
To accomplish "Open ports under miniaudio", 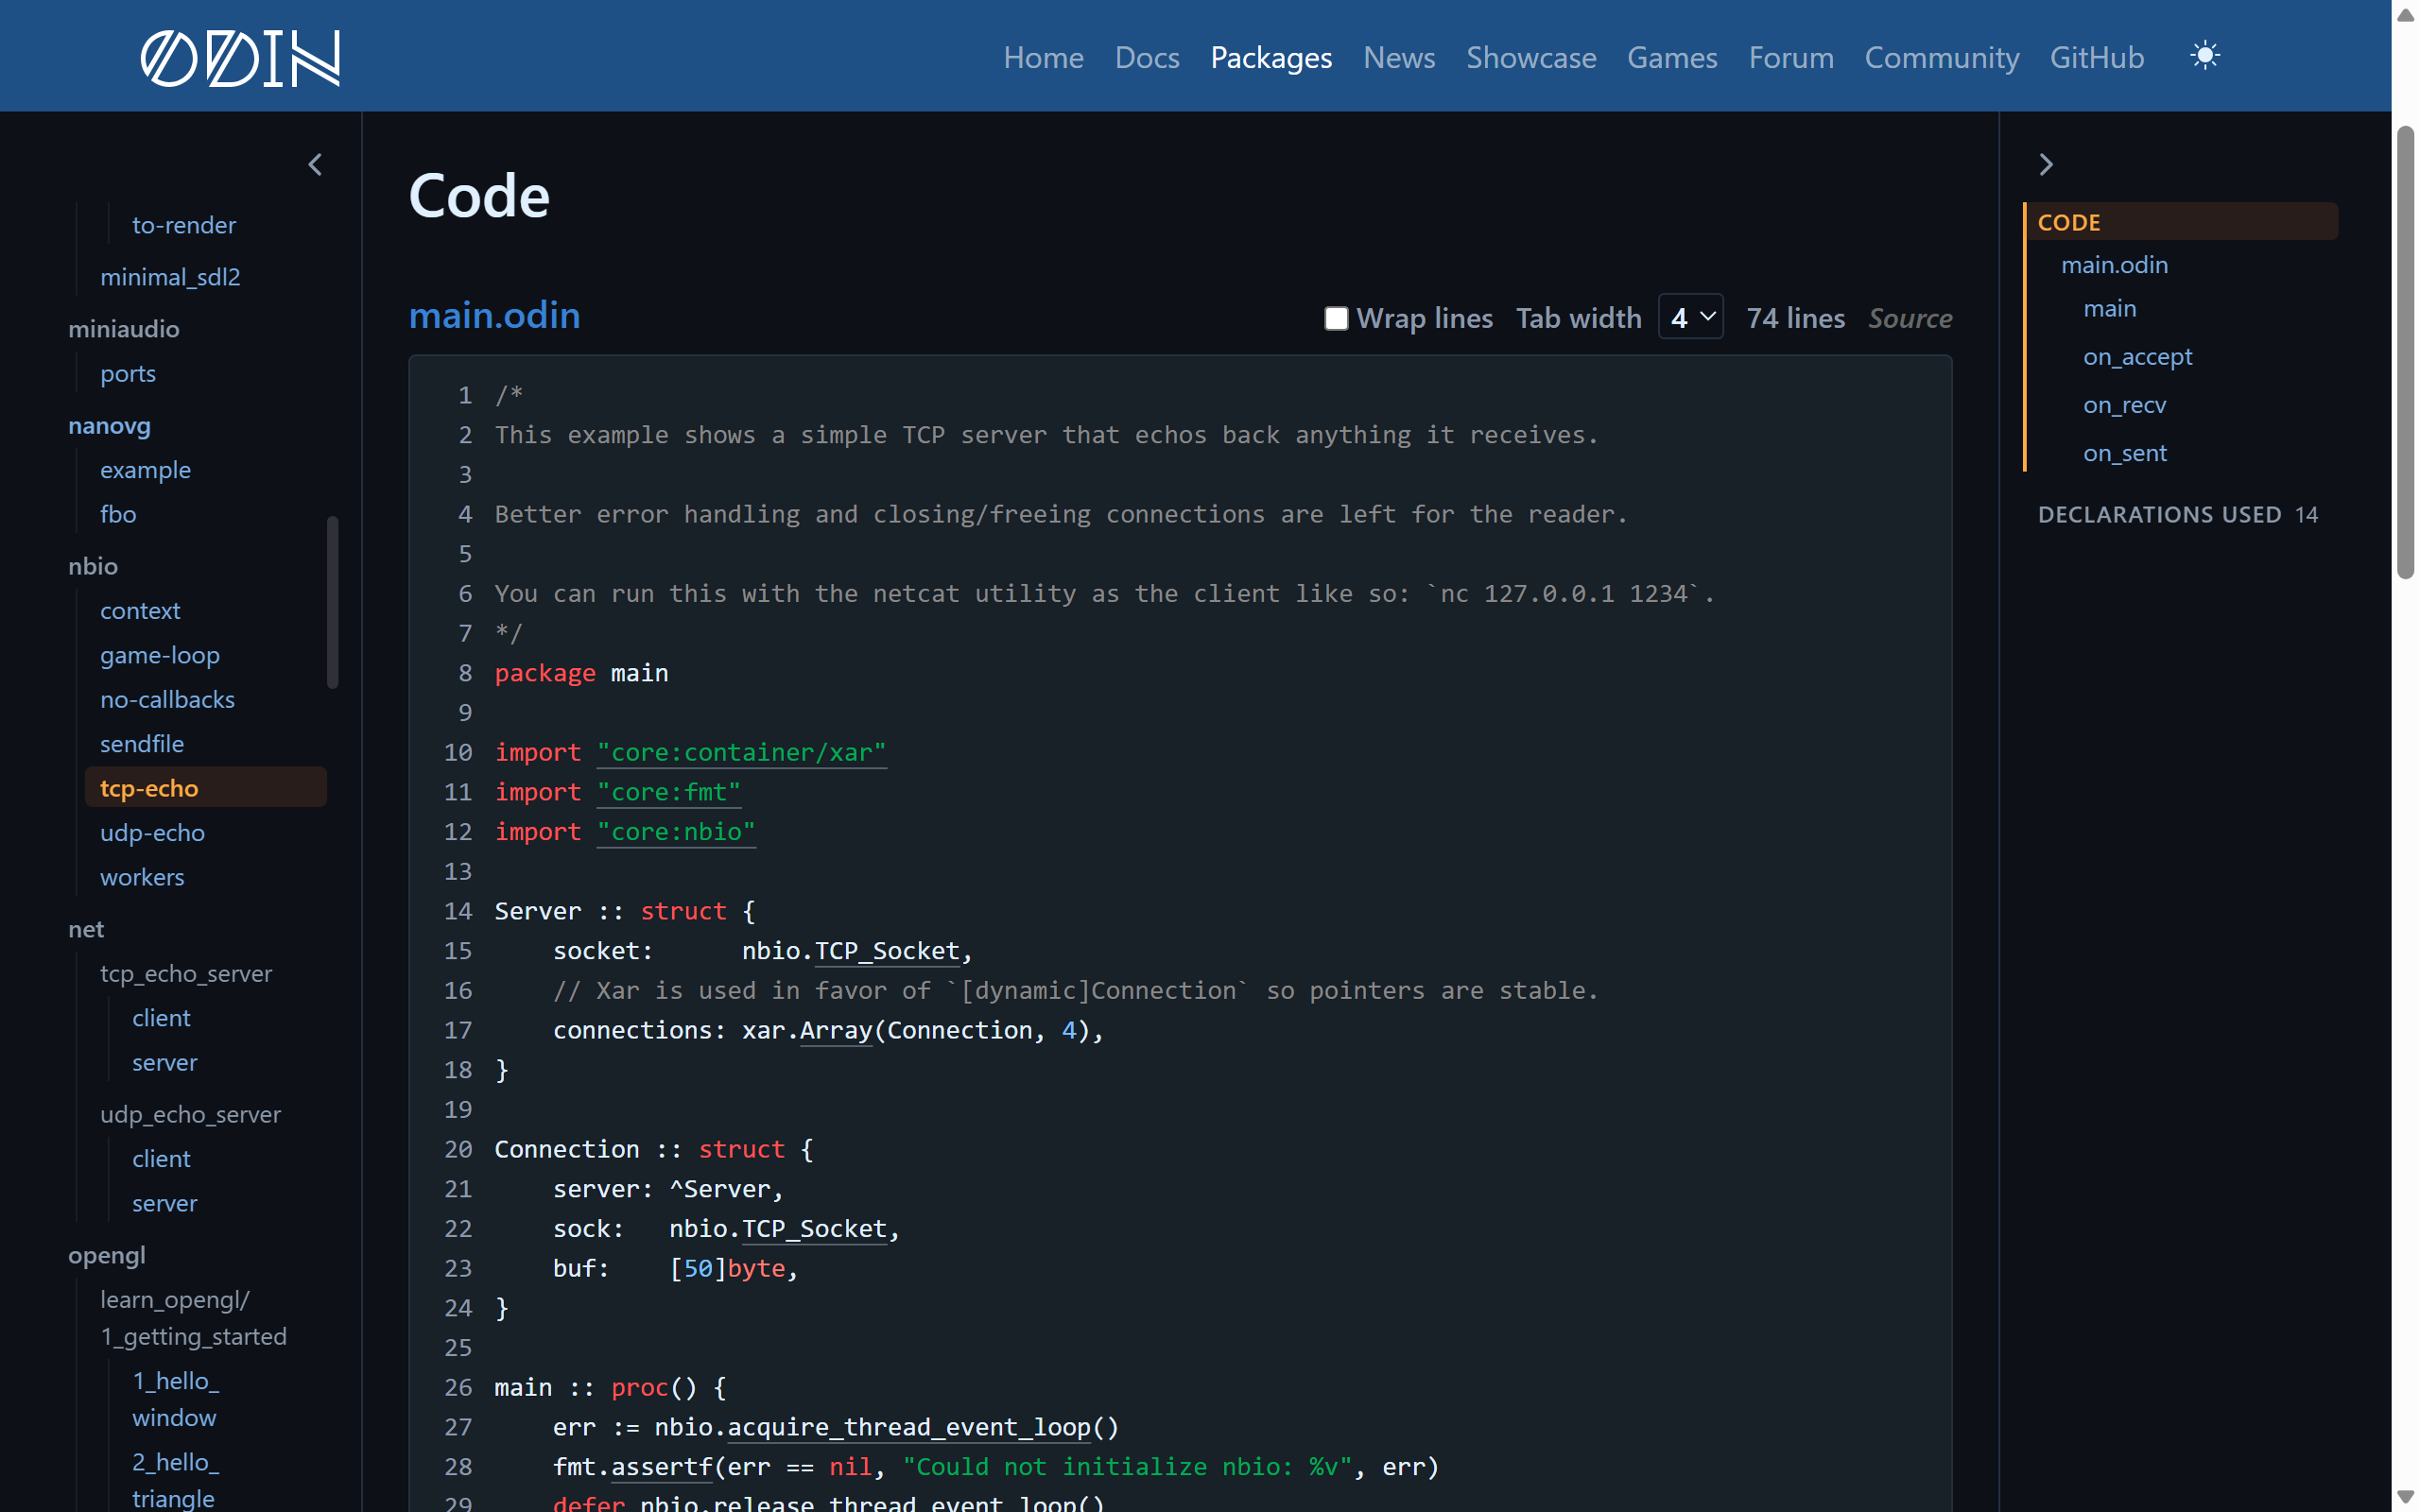I will pos(128,373).
